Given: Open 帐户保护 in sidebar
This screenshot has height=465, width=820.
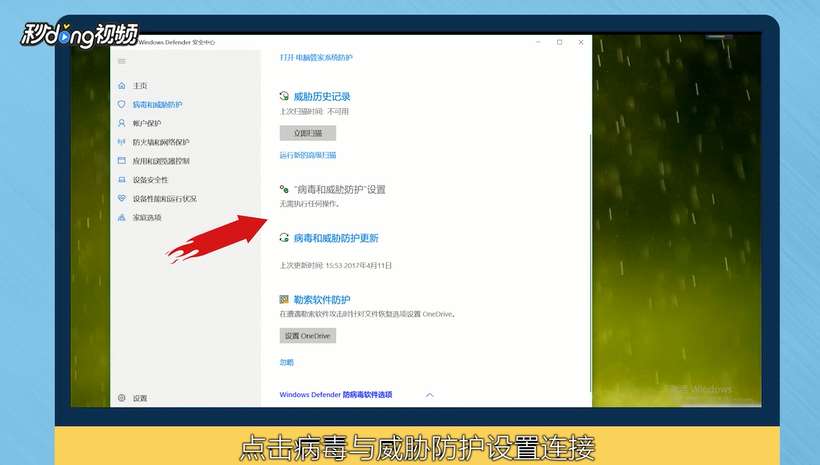Looking at the screenshot, I should click(146, 123).
